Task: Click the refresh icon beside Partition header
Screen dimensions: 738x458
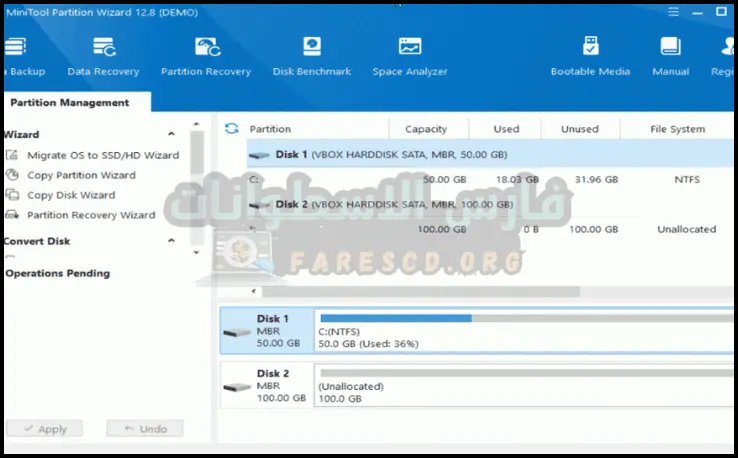Action: coord(232,129)
